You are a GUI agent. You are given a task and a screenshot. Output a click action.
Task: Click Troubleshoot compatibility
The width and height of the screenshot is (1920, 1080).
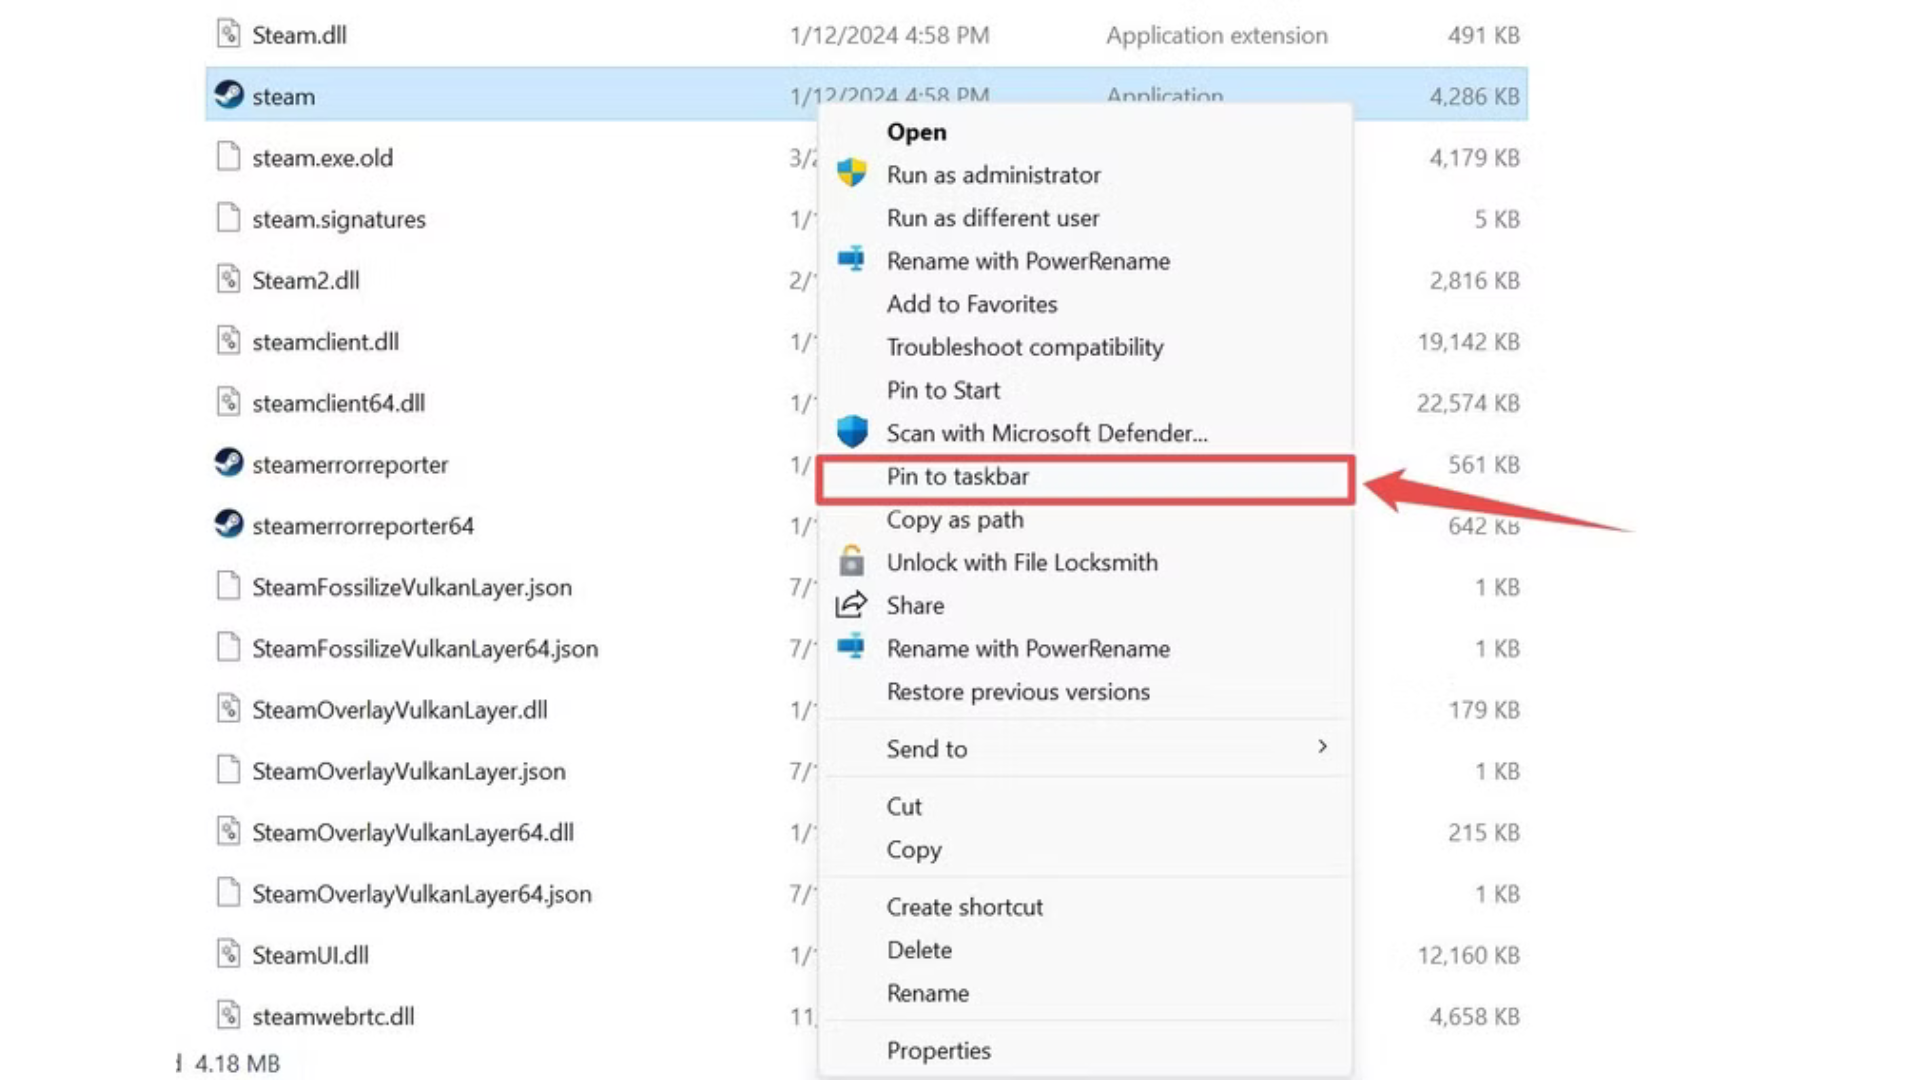click(1024, 347)
